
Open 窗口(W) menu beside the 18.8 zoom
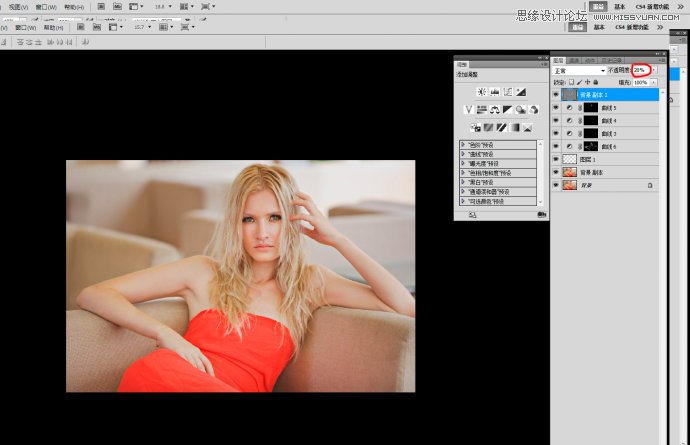pyautogui.click(x=46, y=7)
